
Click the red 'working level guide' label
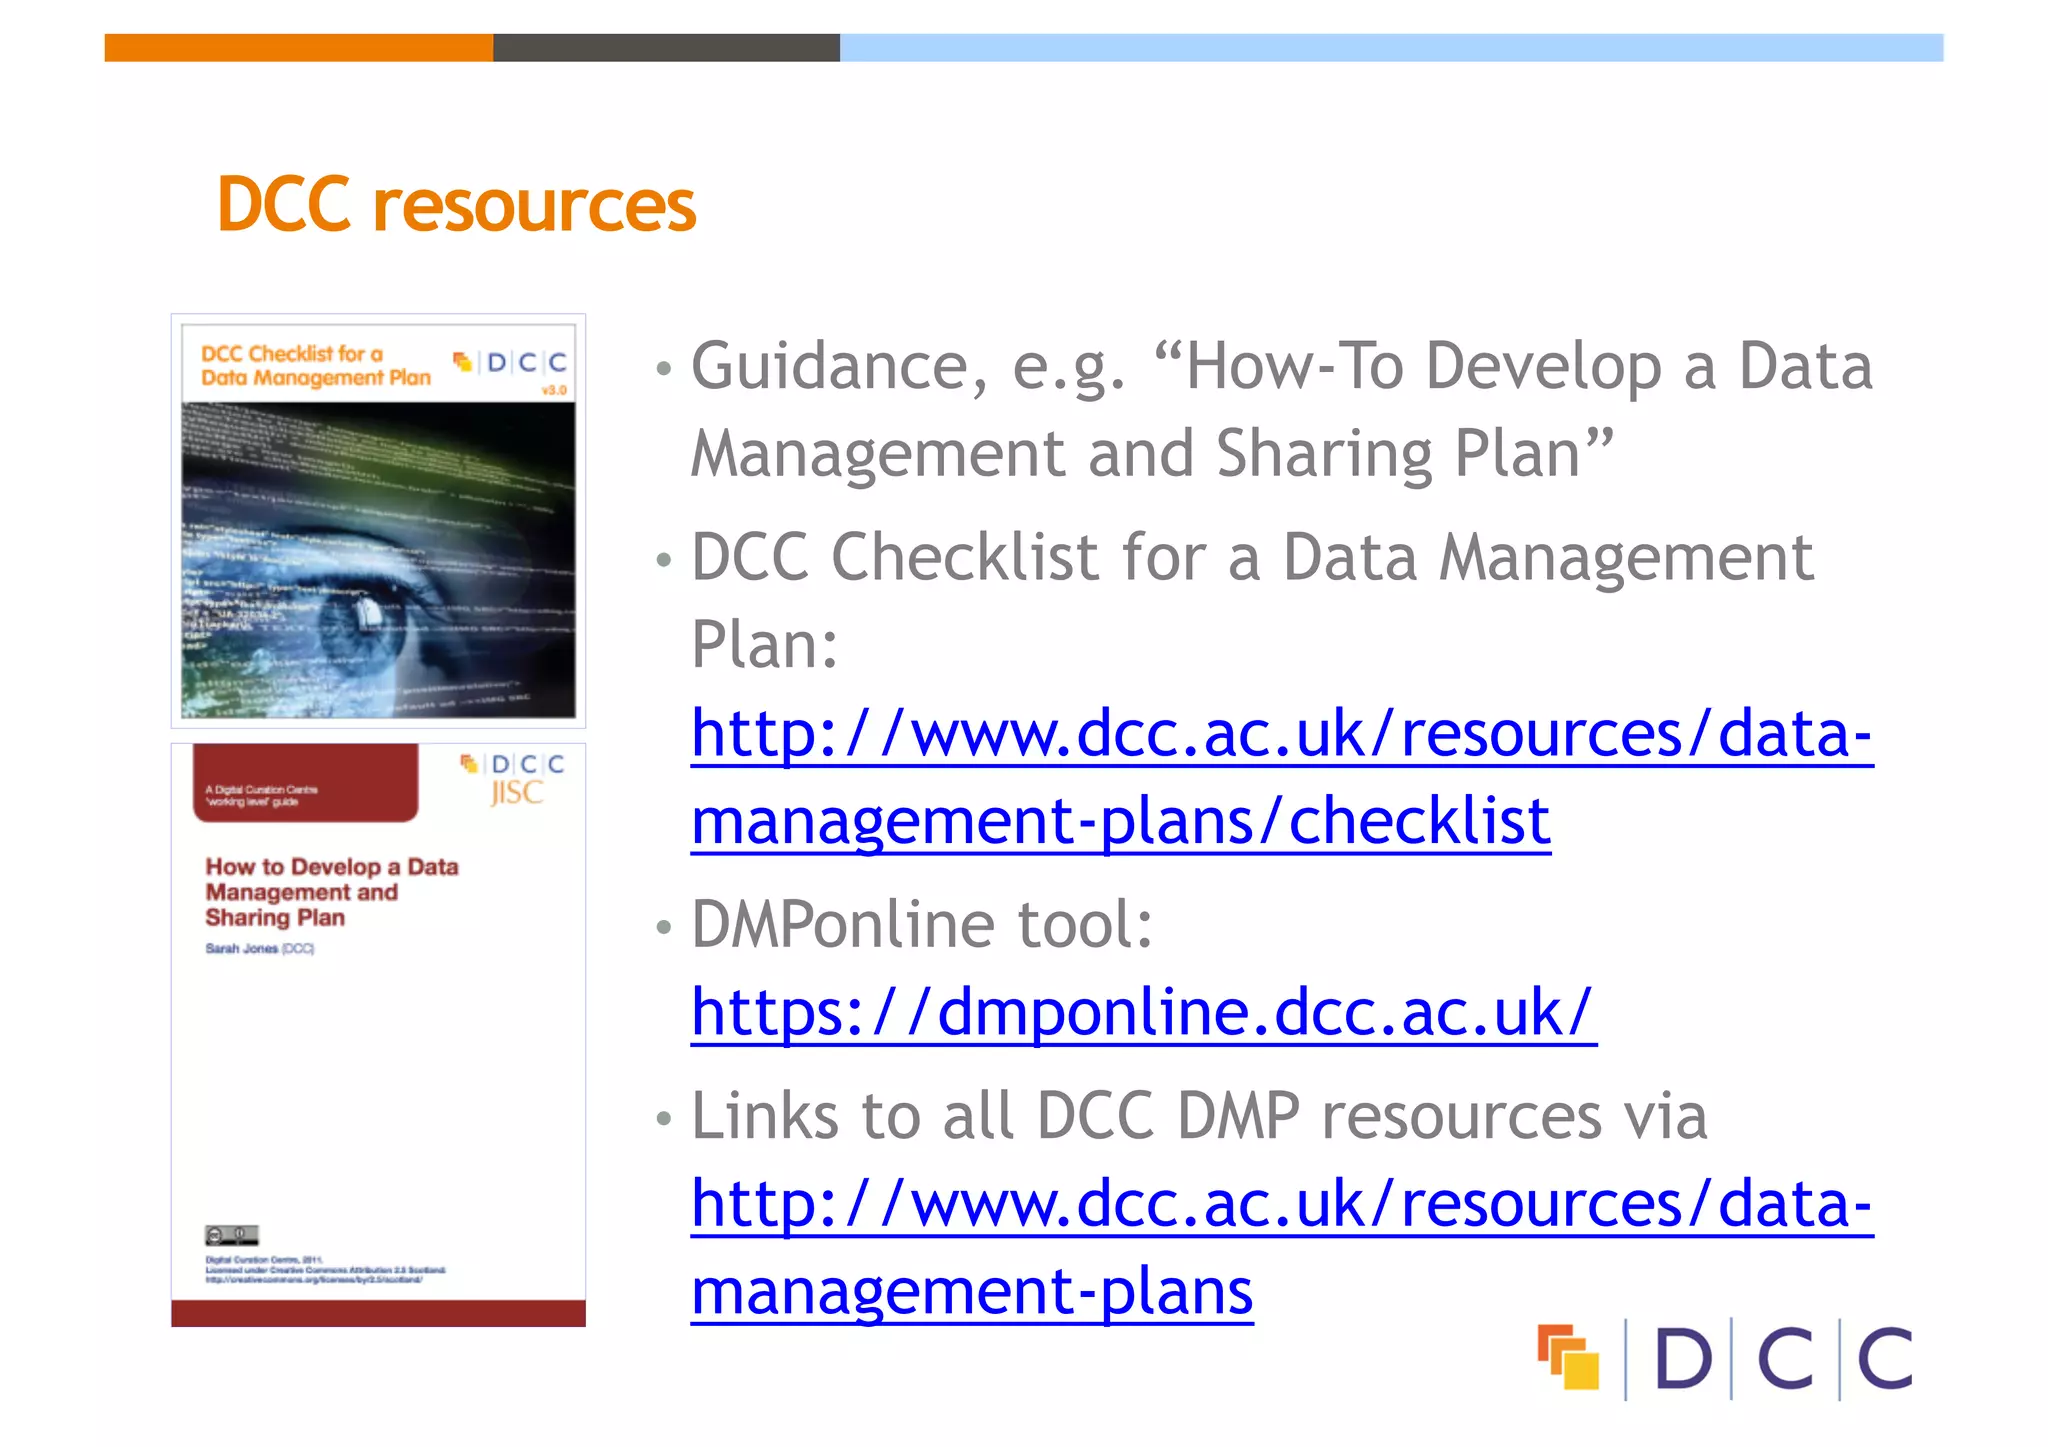[306, 784]
